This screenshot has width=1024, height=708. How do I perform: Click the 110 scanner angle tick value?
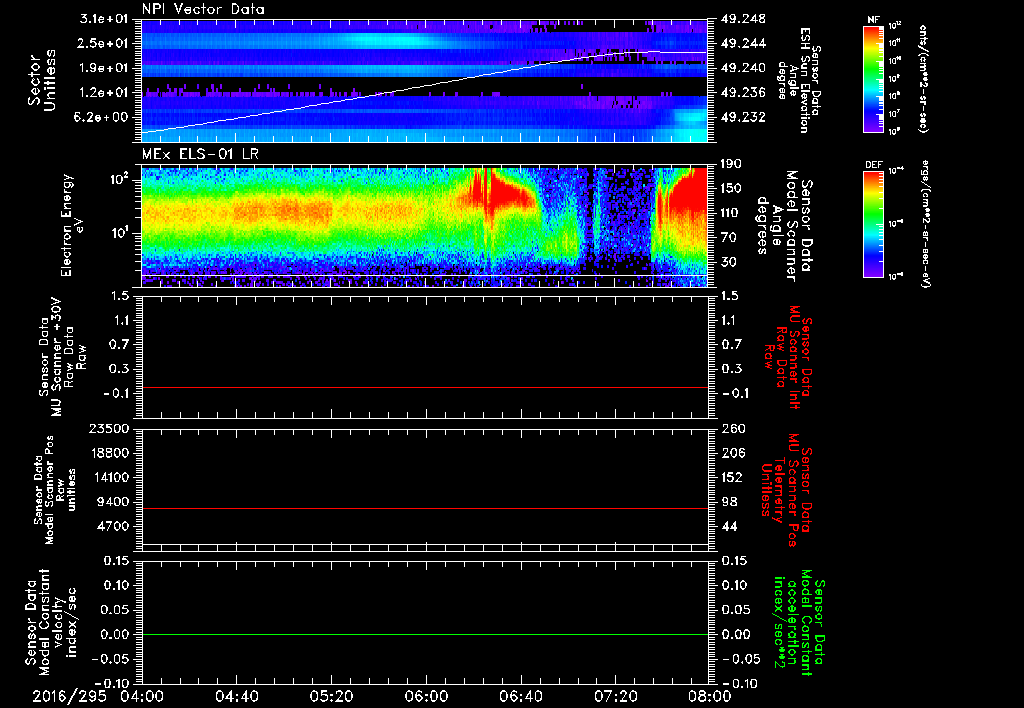point(731,213)
